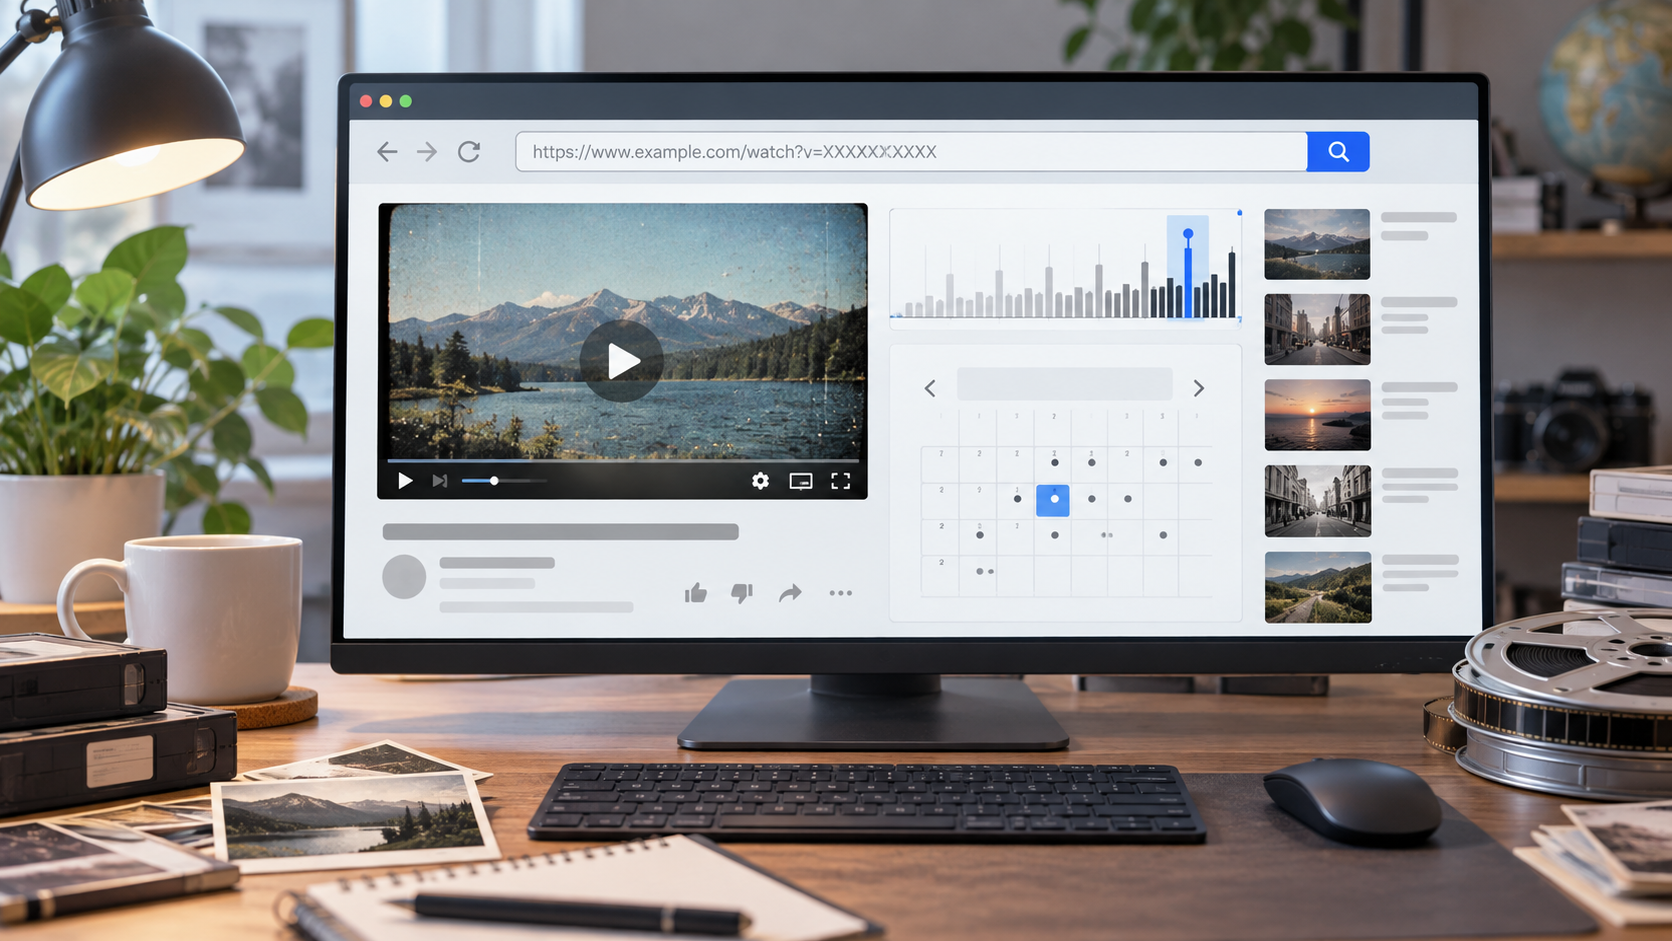Click the red close window dot
The height and width of the screenshot is (941, 1672).
click(366, 101)
